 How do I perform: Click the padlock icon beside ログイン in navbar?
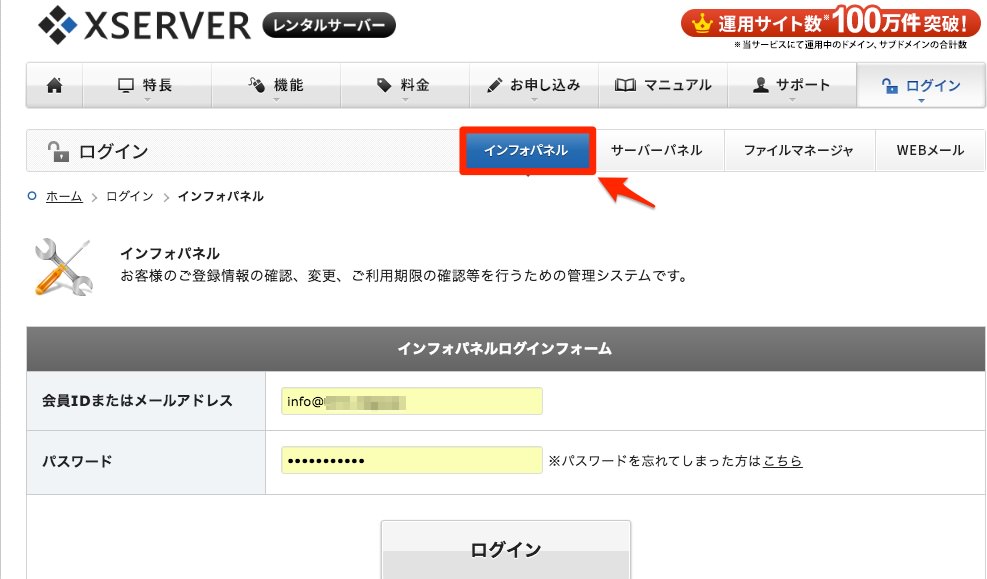(x=889, y=86)
